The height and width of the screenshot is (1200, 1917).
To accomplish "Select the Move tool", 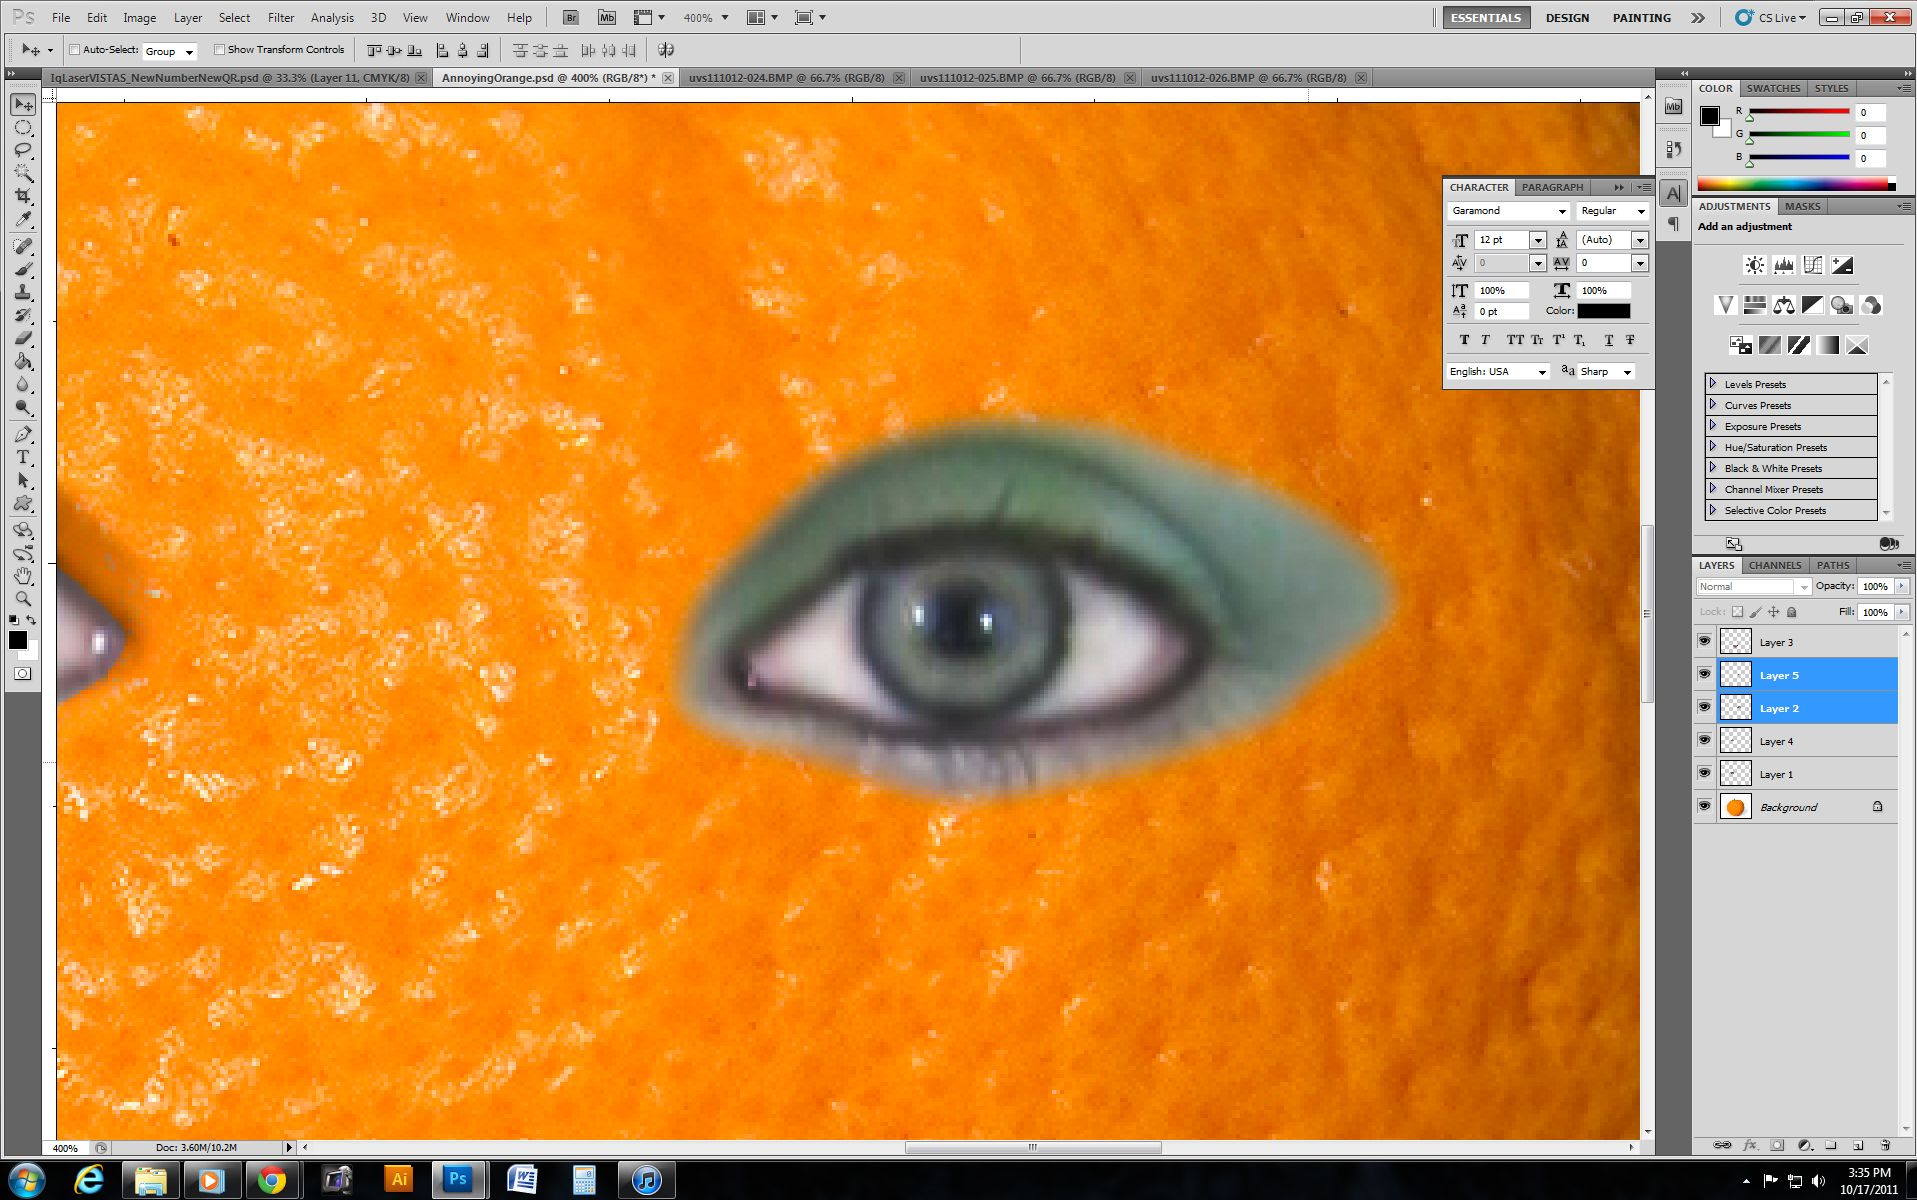I will [23, 104].
